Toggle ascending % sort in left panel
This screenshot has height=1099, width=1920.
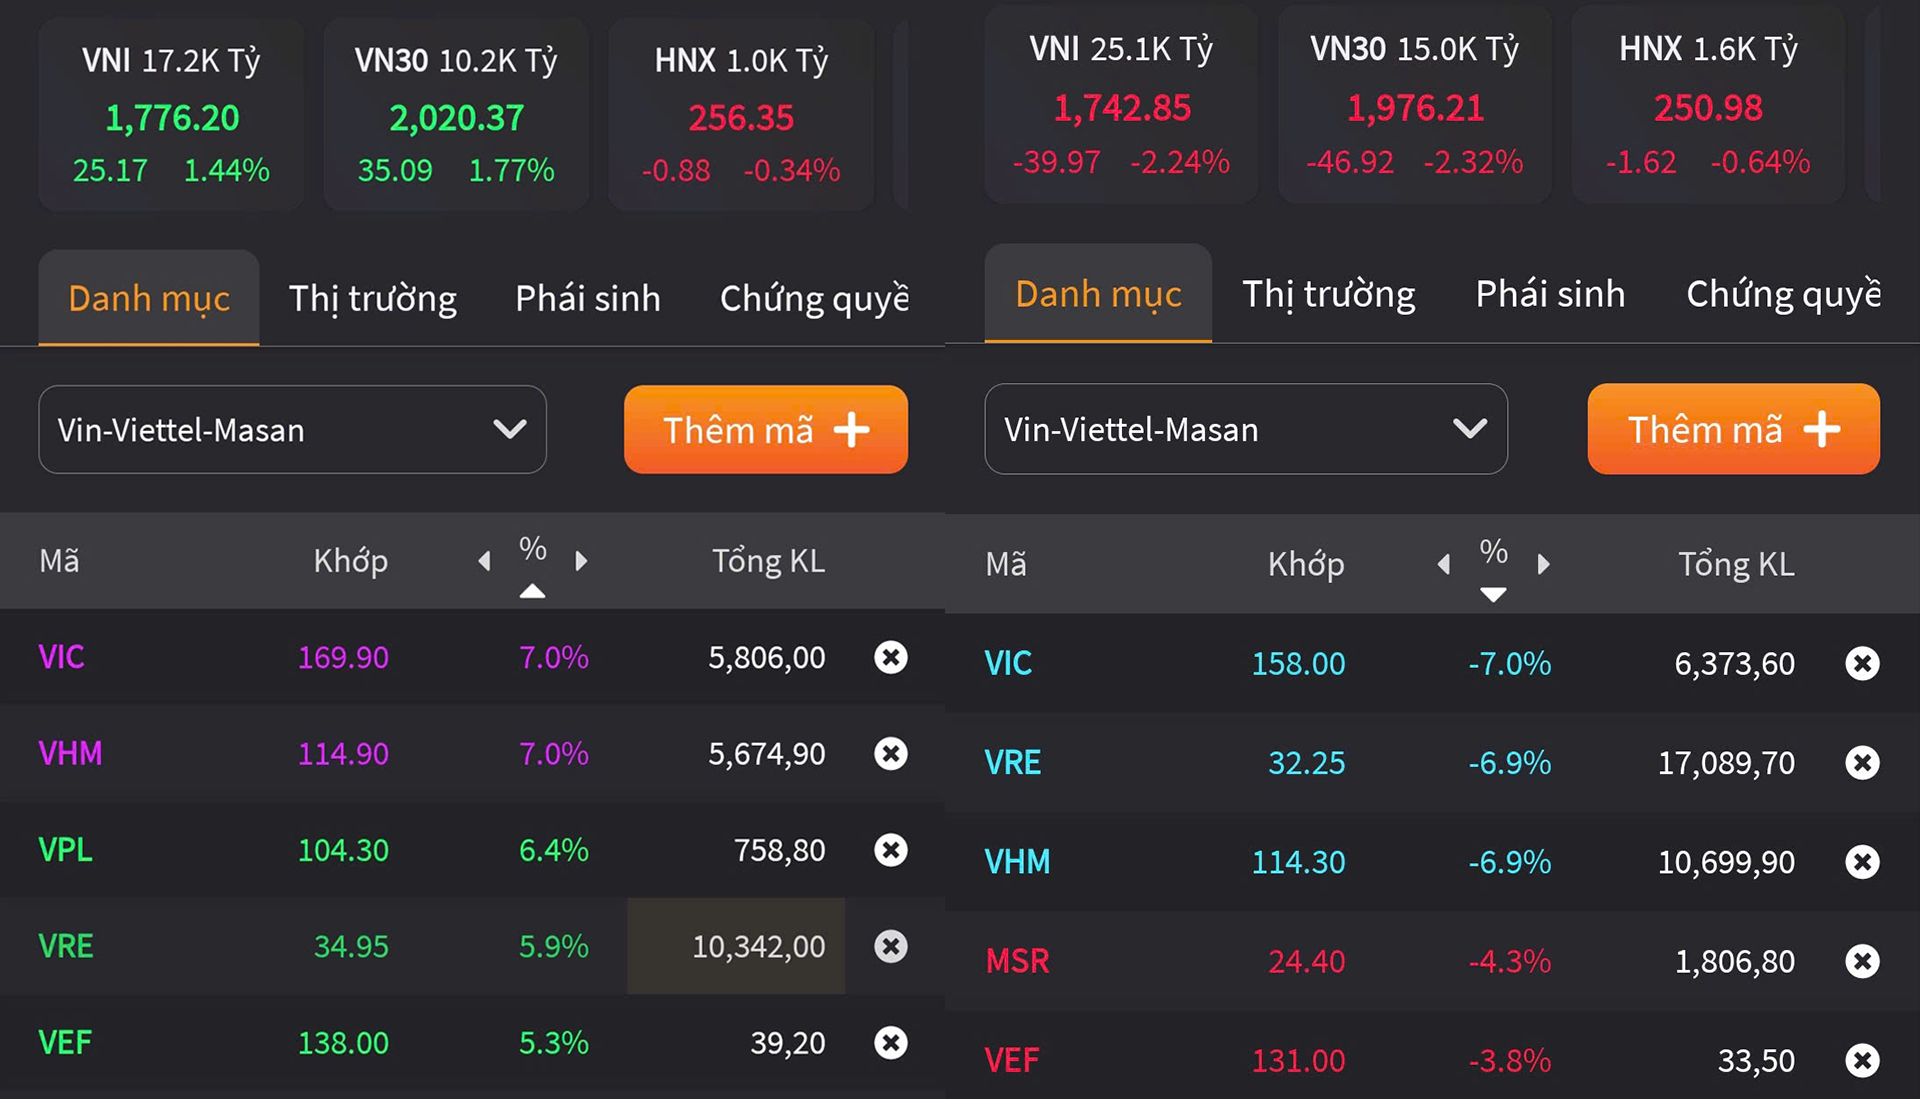click(x=532, y=591)
